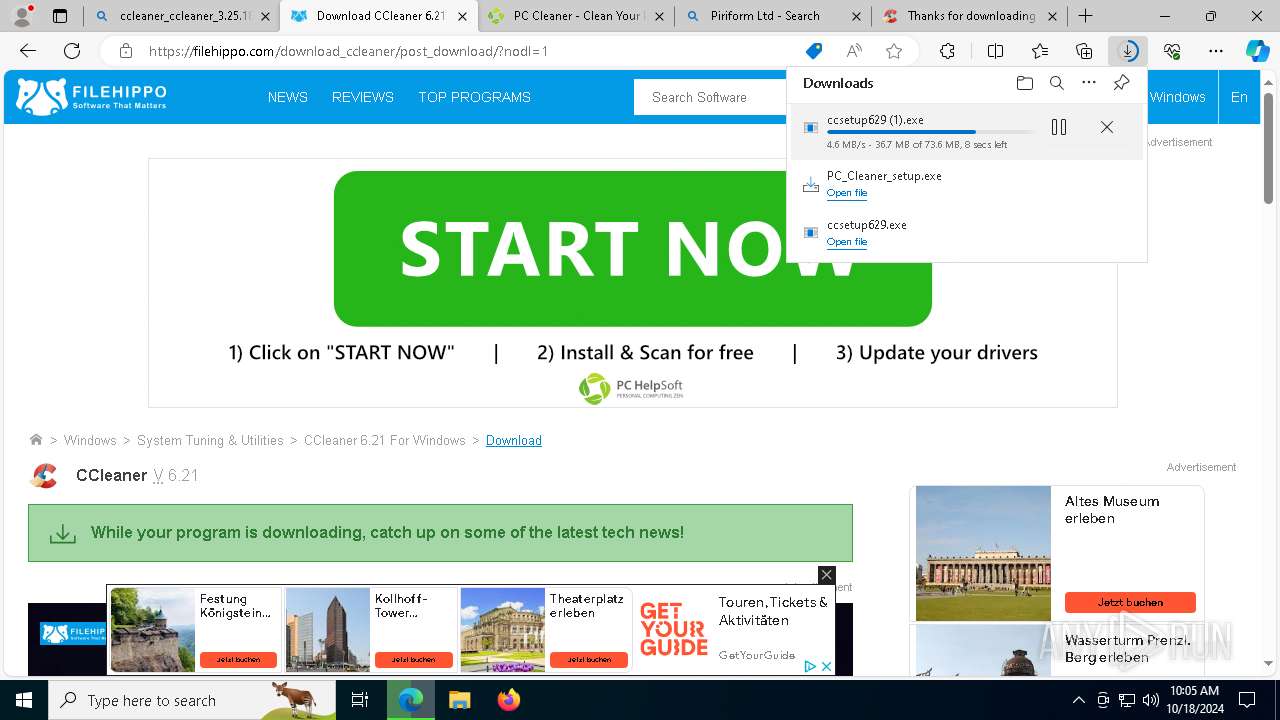Click the green START NOW banner
Viewport: 1280px width, 720px height.
(633, 249)
